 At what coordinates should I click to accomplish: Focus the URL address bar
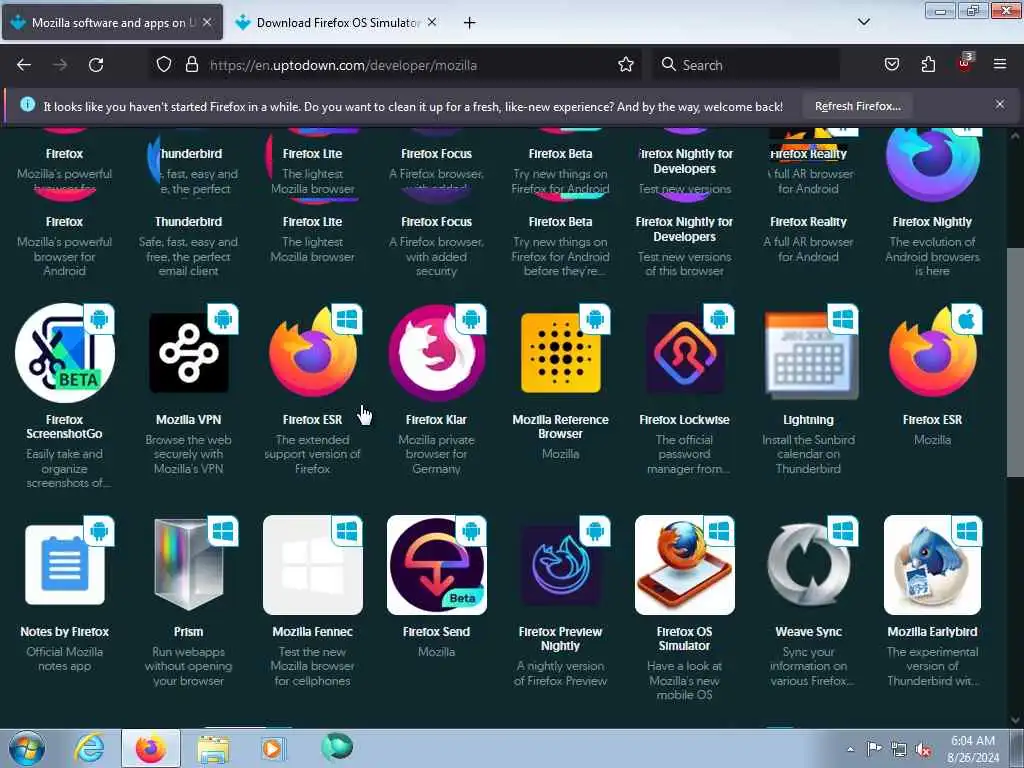point(396,65)
